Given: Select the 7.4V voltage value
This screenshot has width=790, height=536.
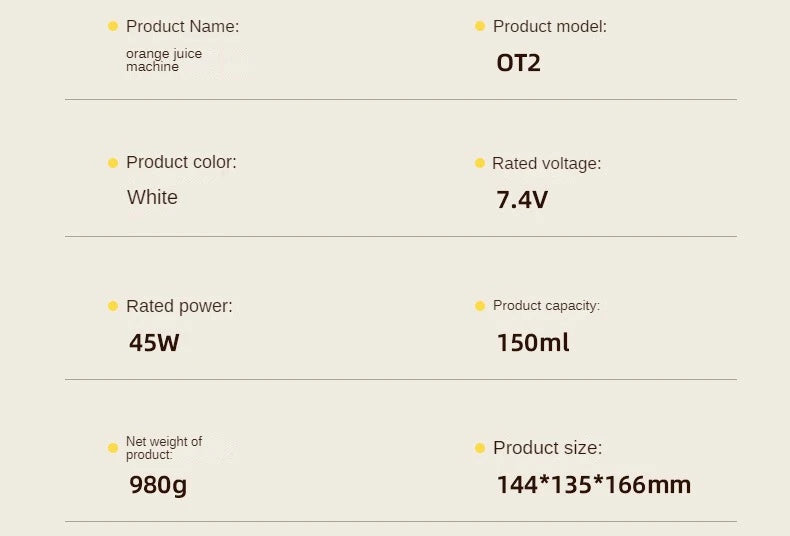Looking at the screenshot, I should pyautogui.click(x=522, y=199).
